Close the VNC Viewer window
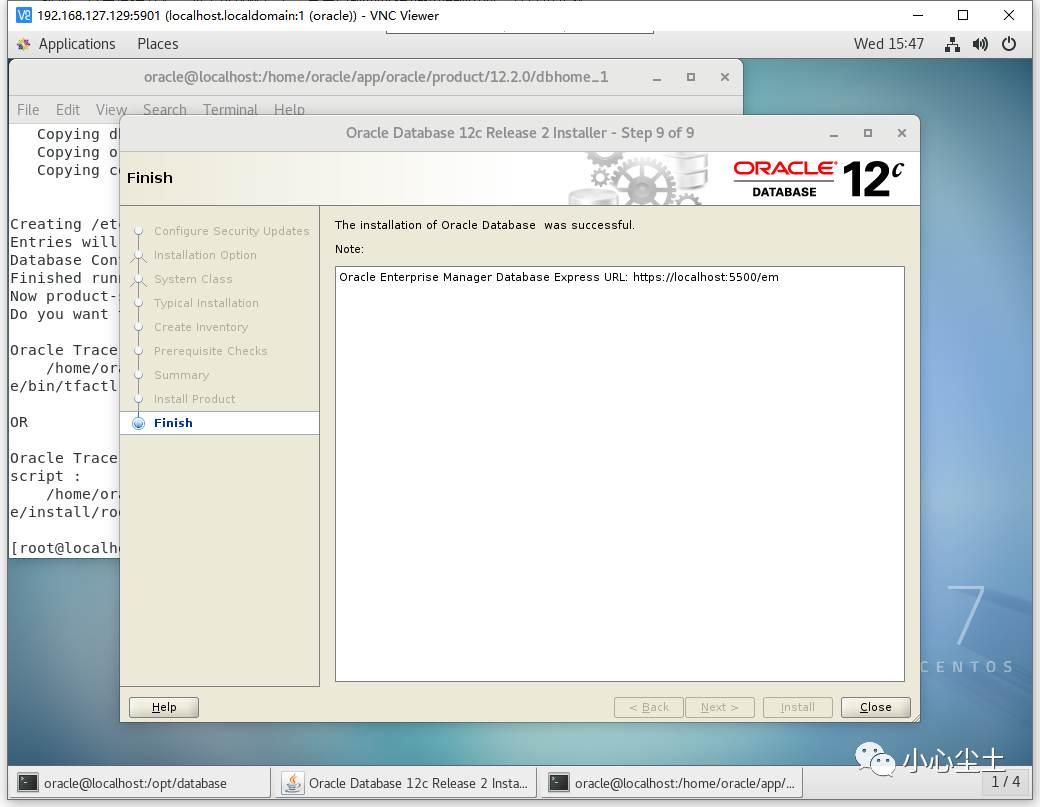 [x=1009, y=15]
